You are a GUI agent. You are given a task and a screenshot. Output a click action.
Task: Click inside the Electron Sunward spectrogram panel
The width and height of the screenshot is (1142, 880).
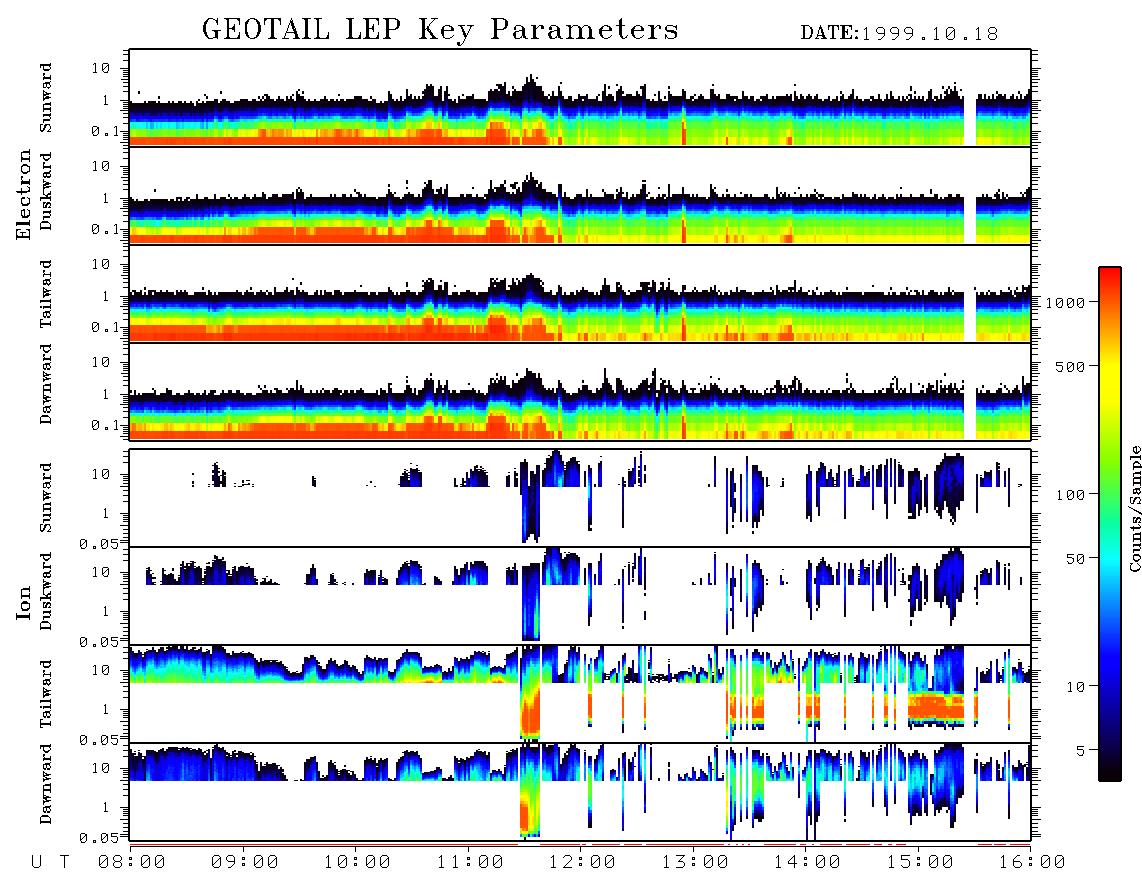pyautogui.click(x=580, y=98)
